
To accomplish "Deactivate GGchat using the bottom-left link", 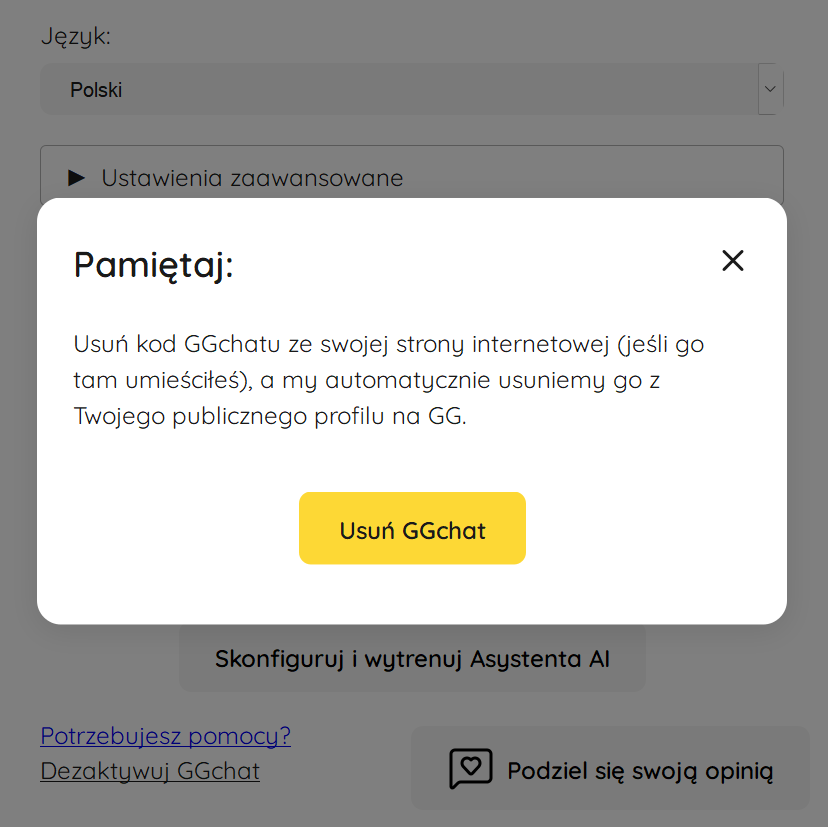I will (149, 771).
